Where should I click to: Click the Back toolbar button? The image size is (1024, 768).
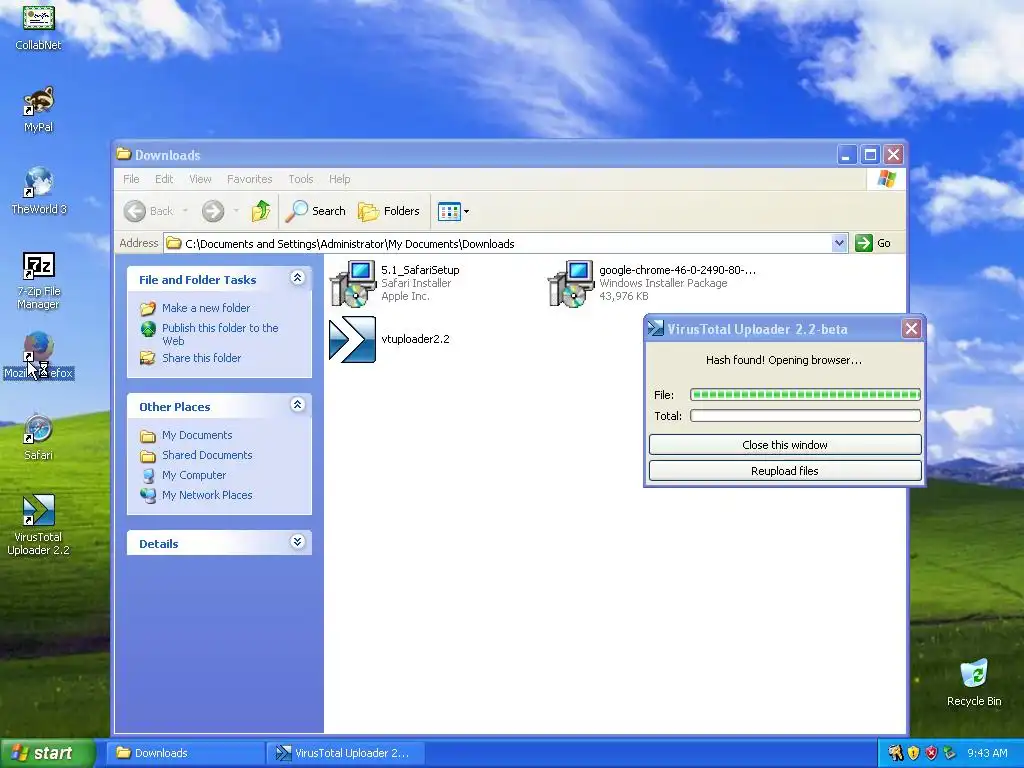coord(149,211)
